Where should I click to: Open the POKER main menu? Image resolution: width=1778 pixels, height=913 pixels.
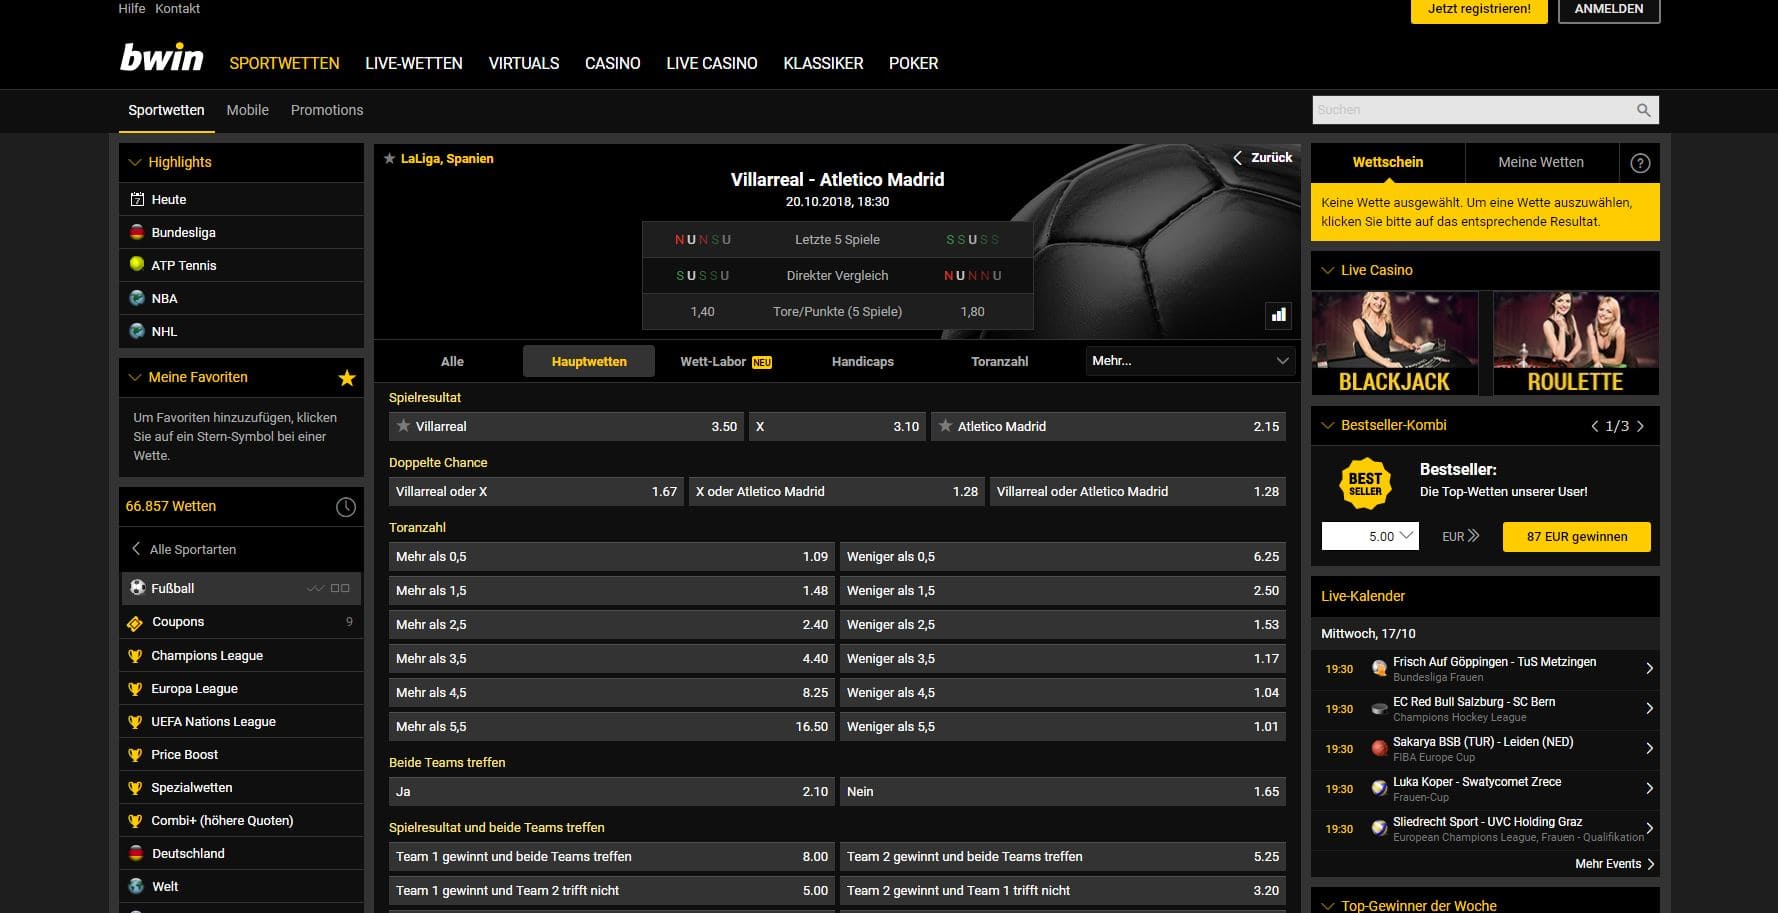913,63
